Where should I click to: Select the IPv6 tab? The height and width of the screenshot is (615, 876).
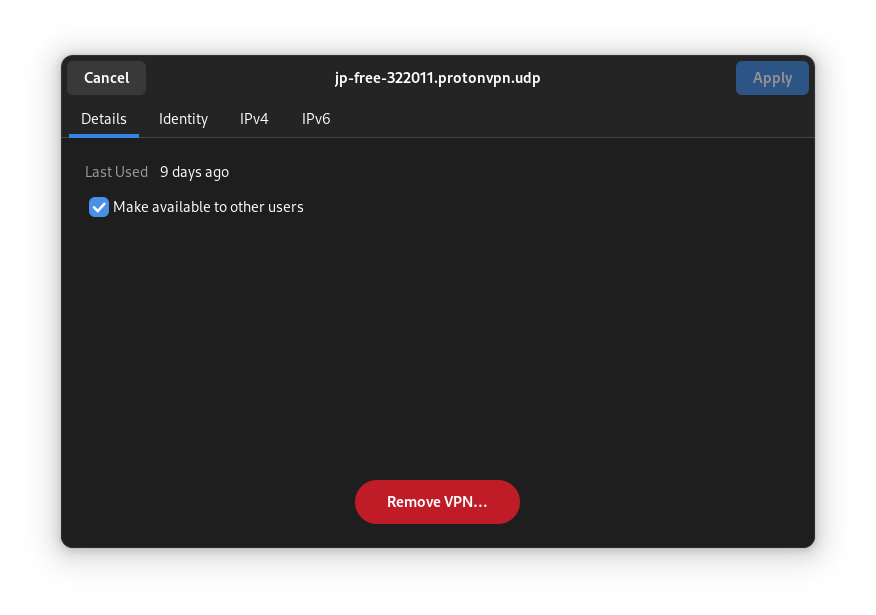[x=316, y=119]
